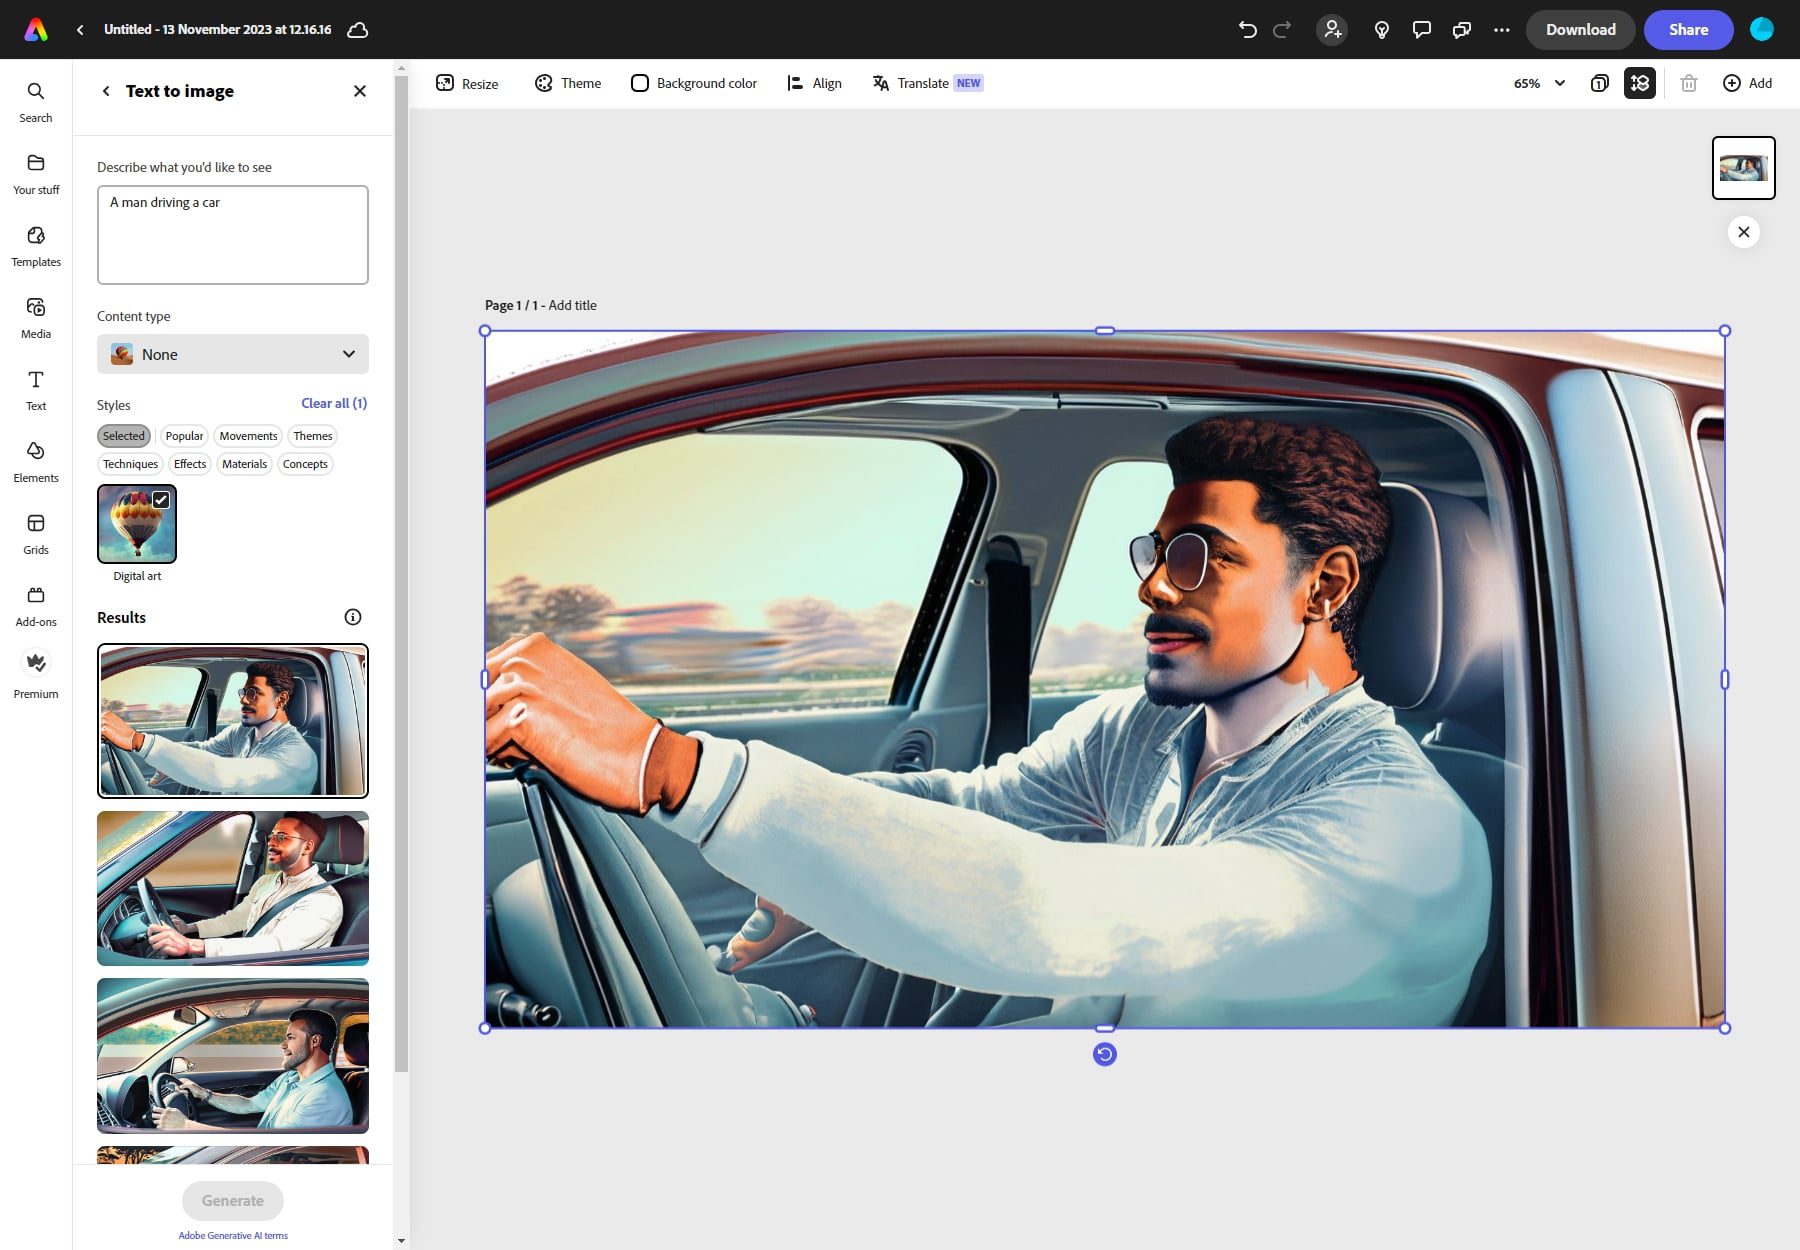Click the Clear all styles link
This screenshot has width=1800, height=1250.
(x=334, y=403)
